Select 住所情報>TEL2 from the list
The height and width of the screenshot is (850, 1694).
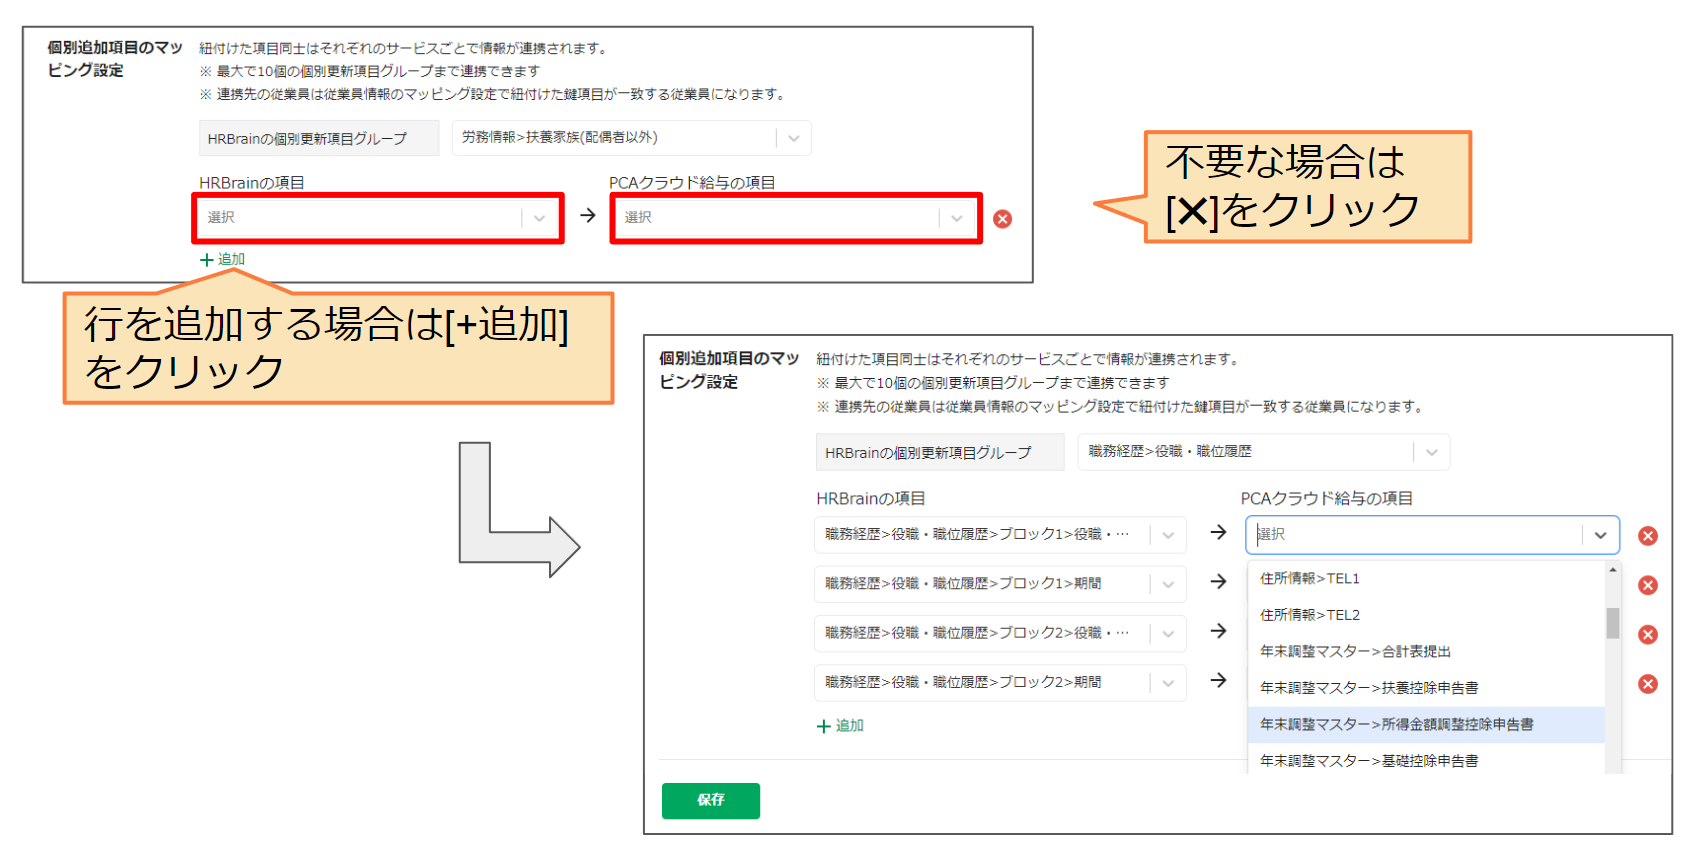[x=1426, y=615]
